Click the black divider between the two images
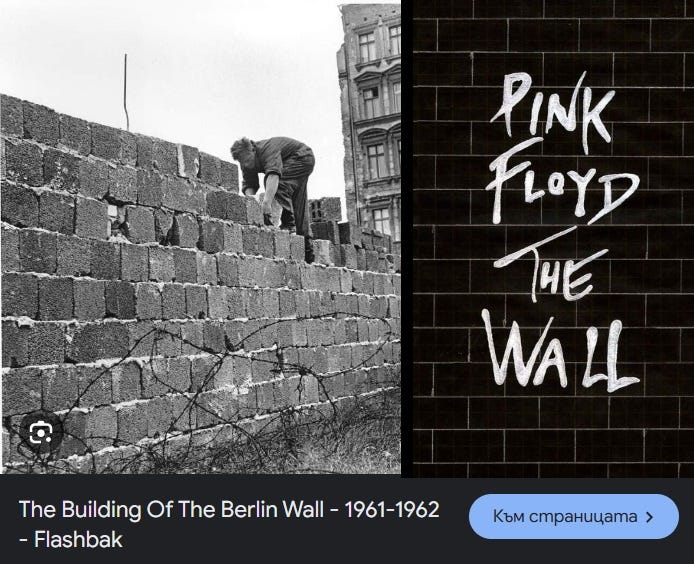 (407, 239)
